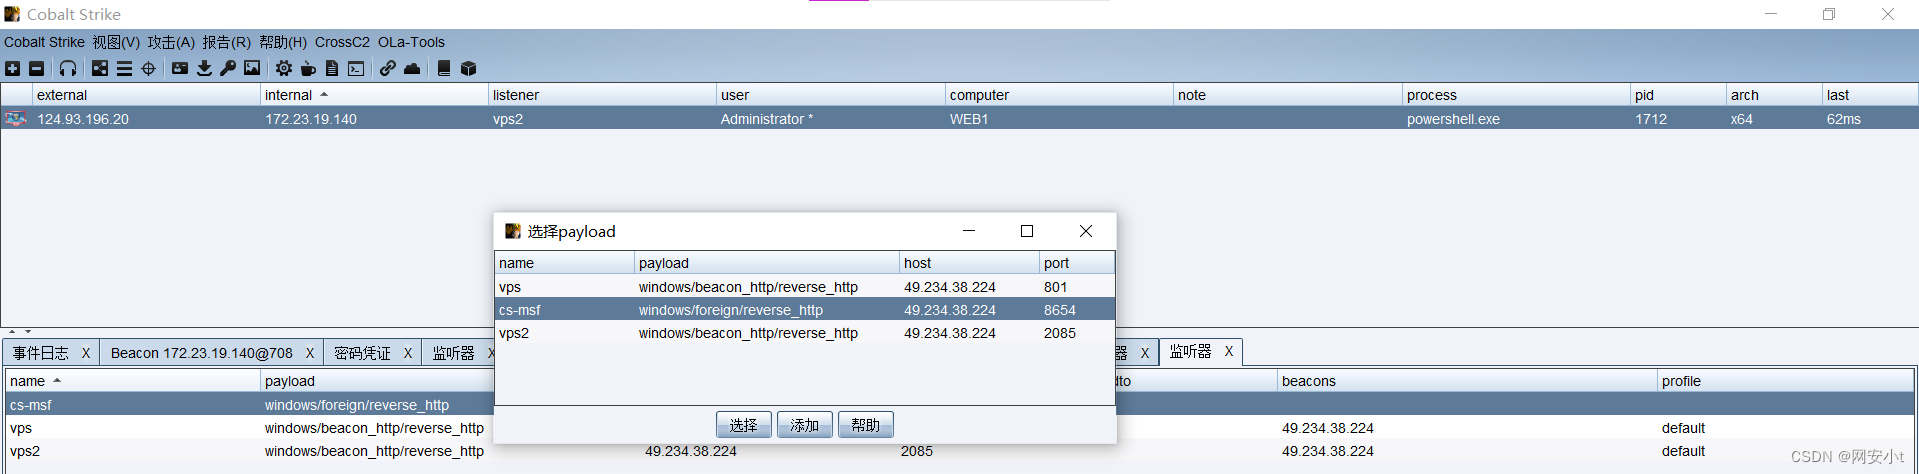Screen dimensions: 1919x474
Task: Click the 选择 button in payload dialog
Action: tap(743, 425)
